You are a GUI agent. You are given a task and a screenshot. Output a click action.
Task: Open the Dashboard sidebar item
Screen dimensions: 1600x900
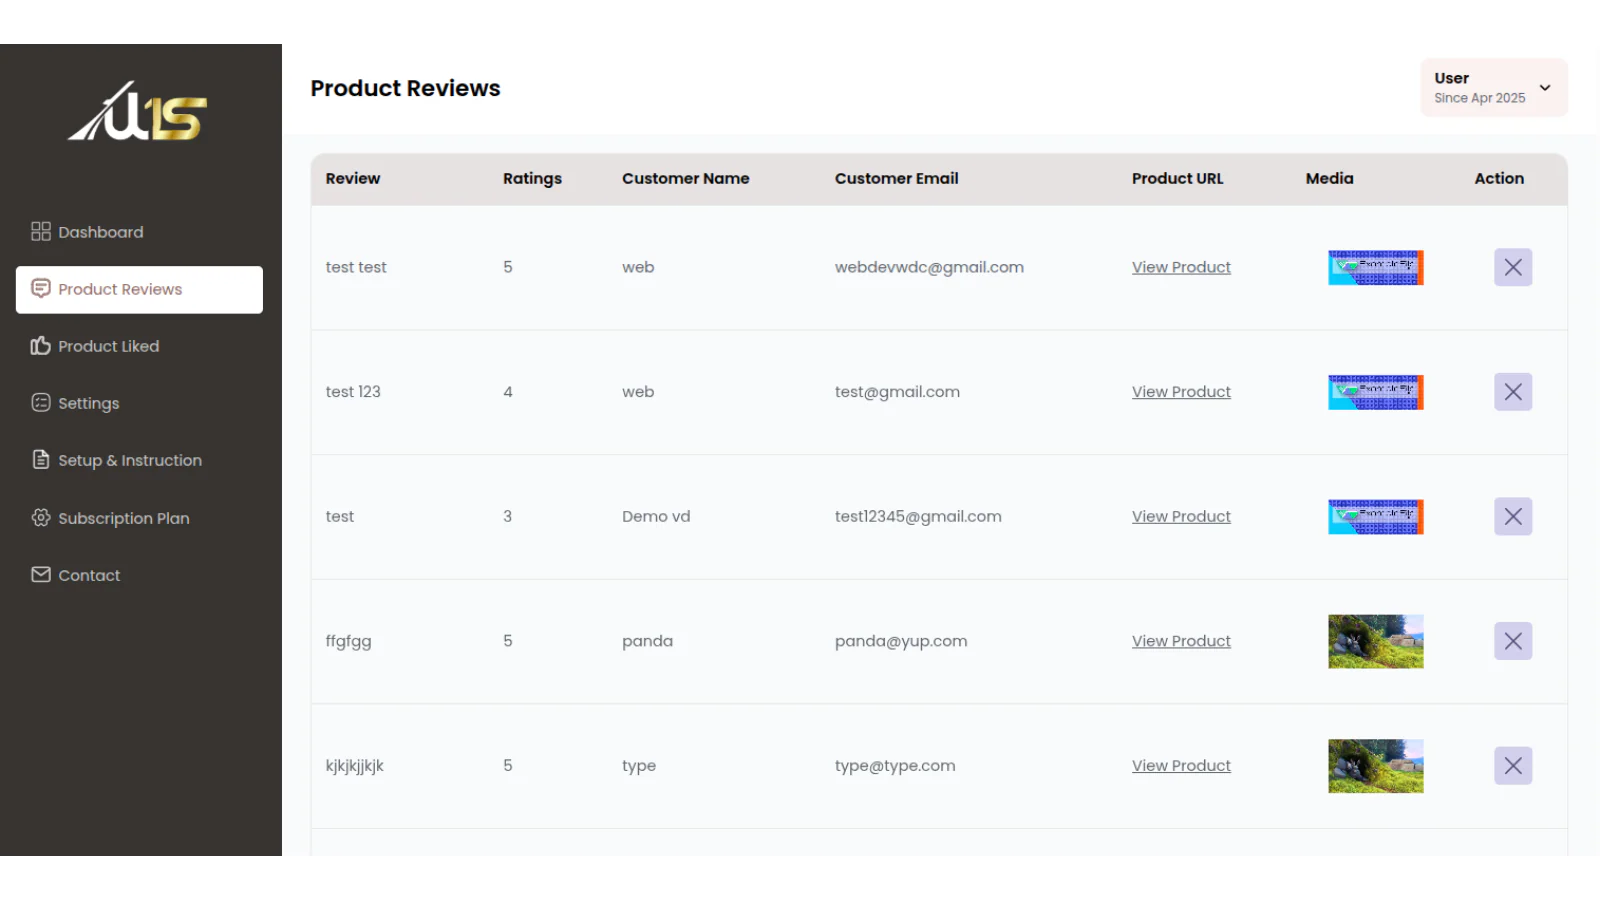point(87,232)
